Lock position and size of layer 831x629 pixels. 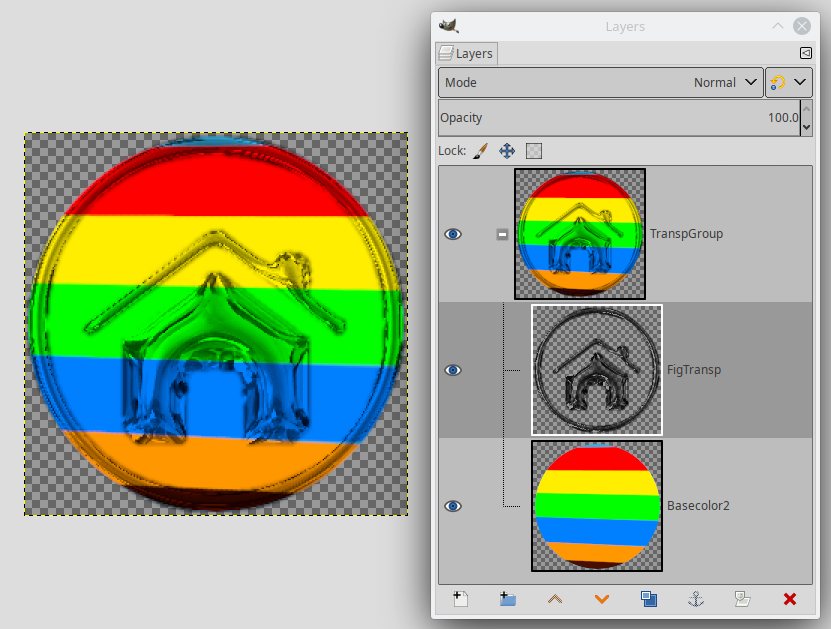tap(507, 151)
